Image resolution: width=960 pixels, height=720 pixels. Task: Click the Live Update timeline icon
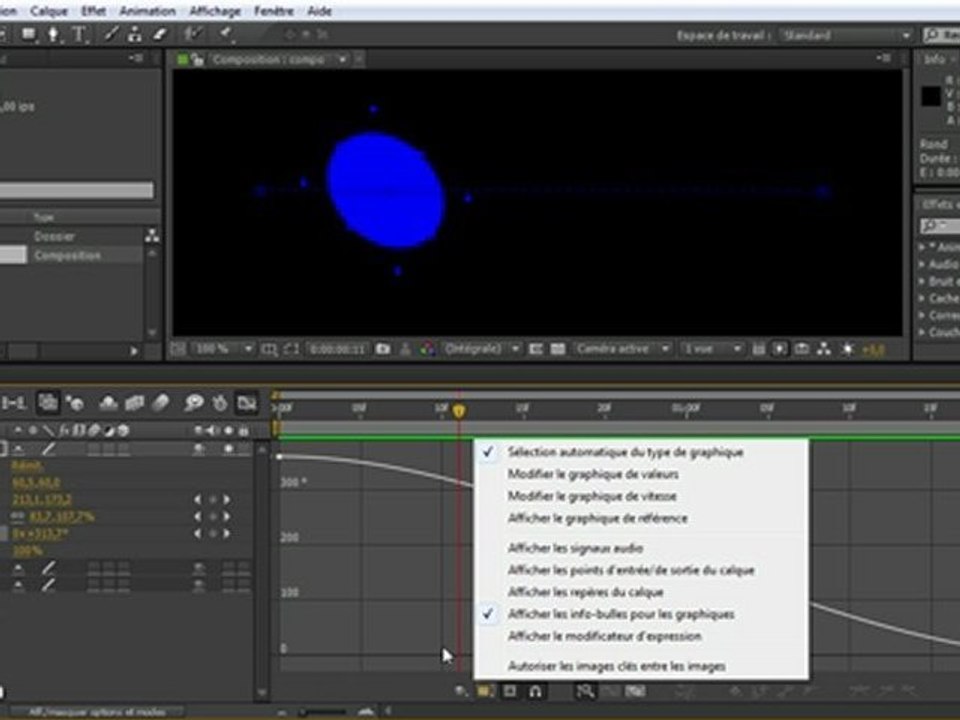coord(48,403)
